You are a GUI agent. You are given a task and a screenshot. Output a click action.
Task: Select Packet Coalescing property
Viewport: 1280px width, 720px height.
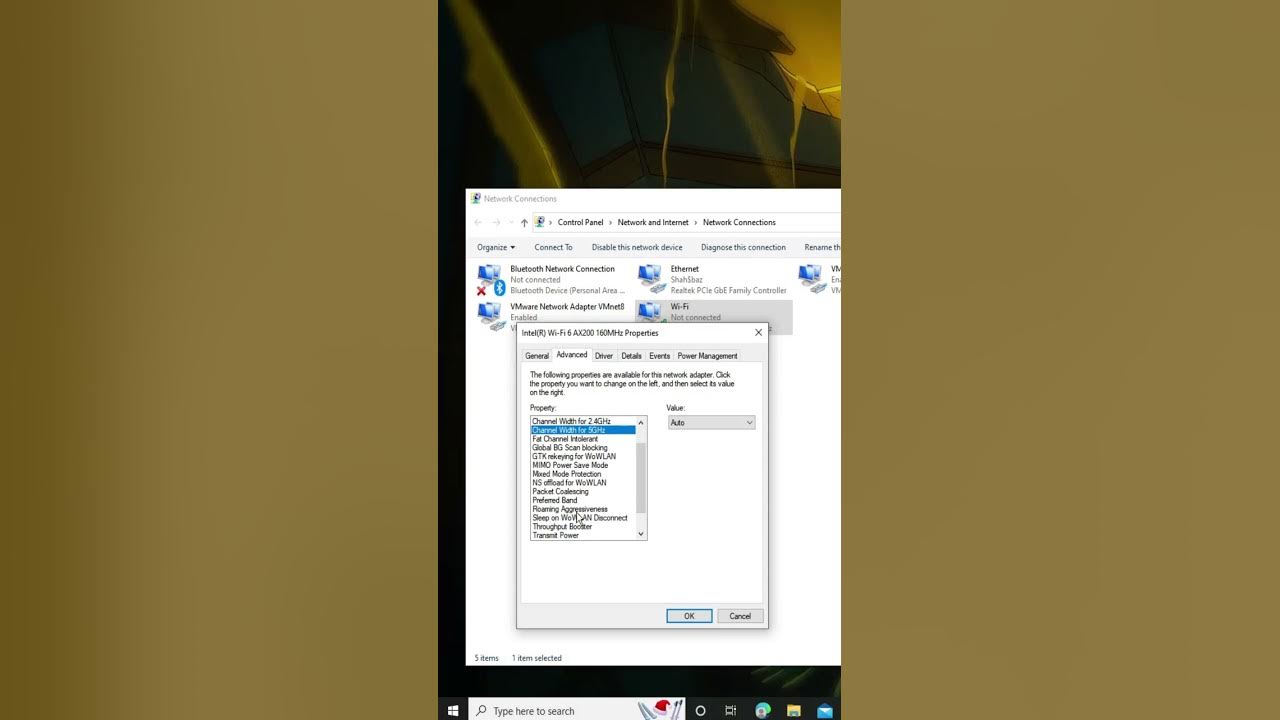coord(583,491)
